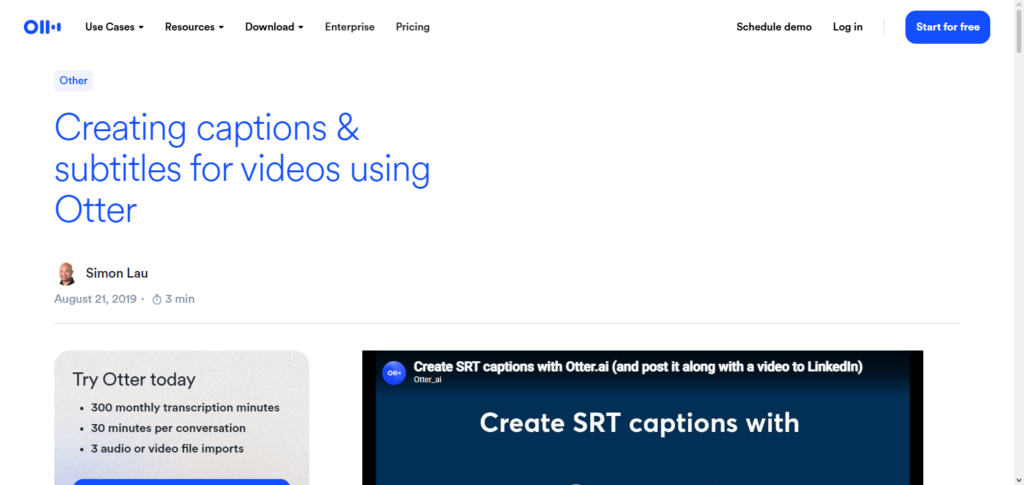Click the Try Otter today heading
Screen dimensions: 1024x485
click(134, 379)
